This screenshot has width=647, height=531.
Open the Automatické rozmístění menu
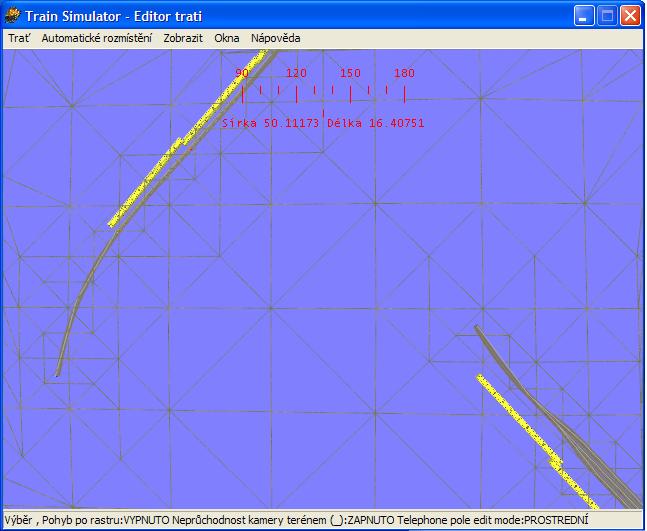click(97, 38)
